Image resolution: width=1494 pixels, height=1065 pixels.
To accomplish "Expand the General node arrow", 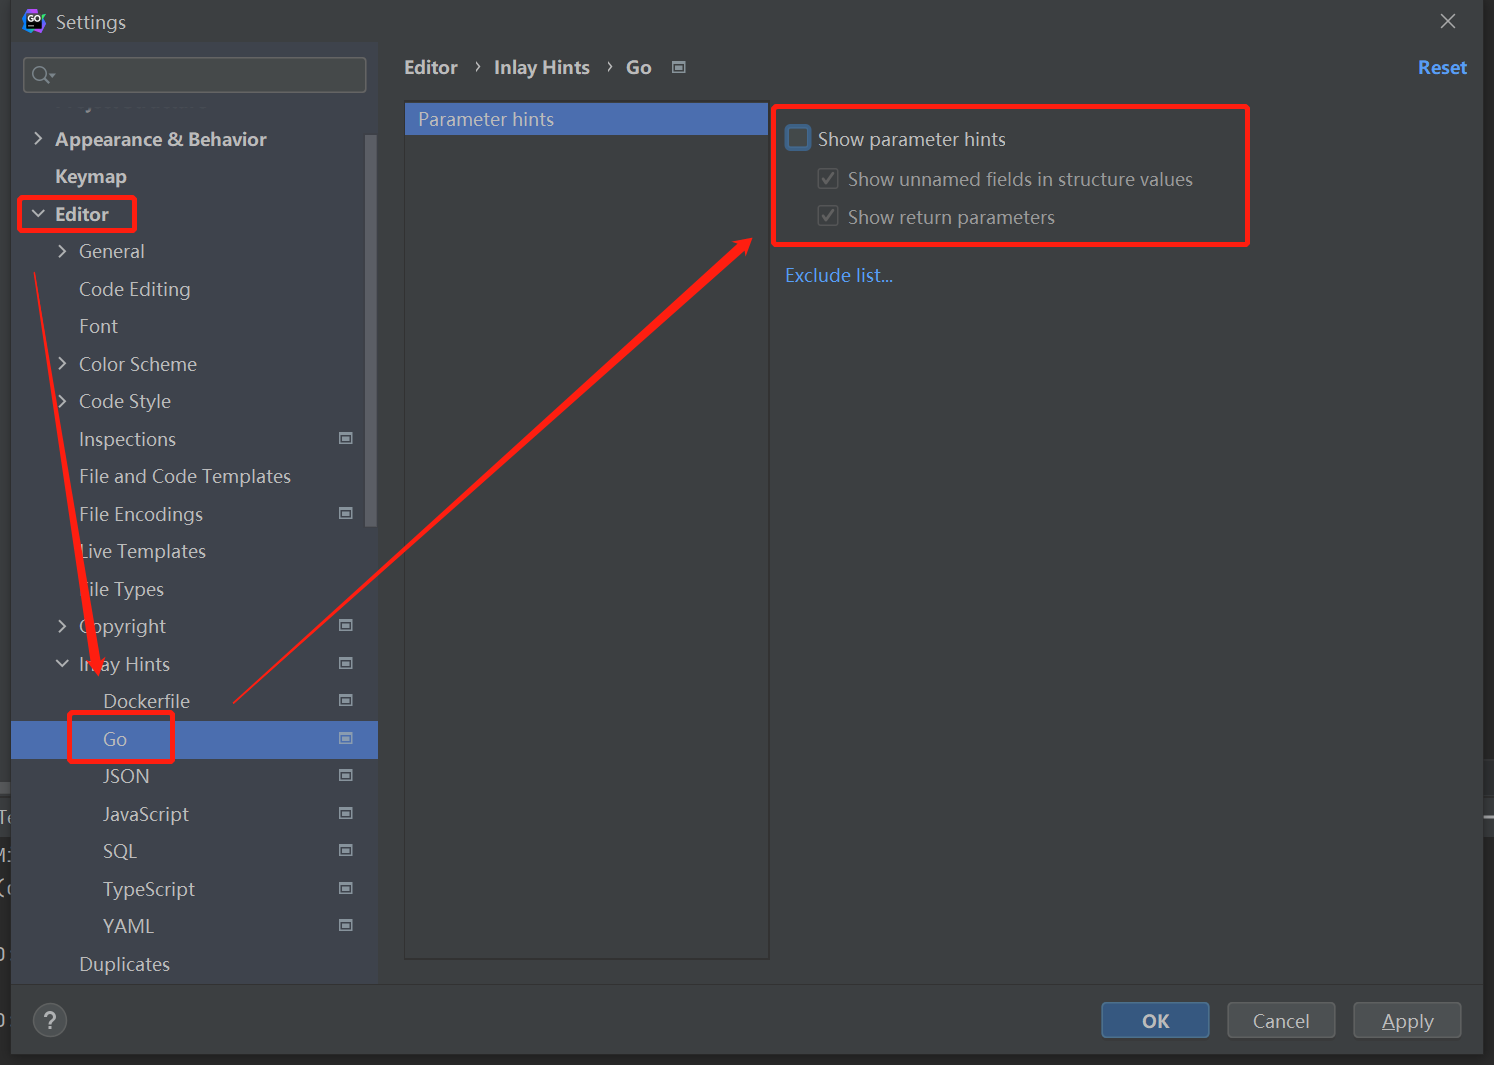I will tap(62, 251).
